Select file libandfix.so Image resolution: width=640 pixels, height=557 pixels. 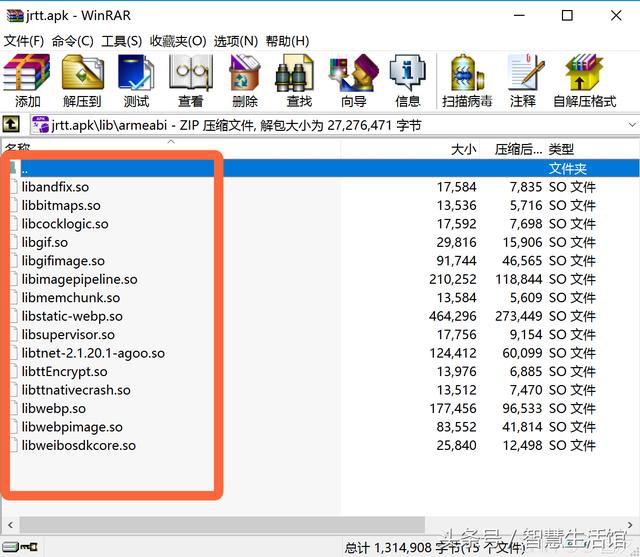[x=55, y=187]
